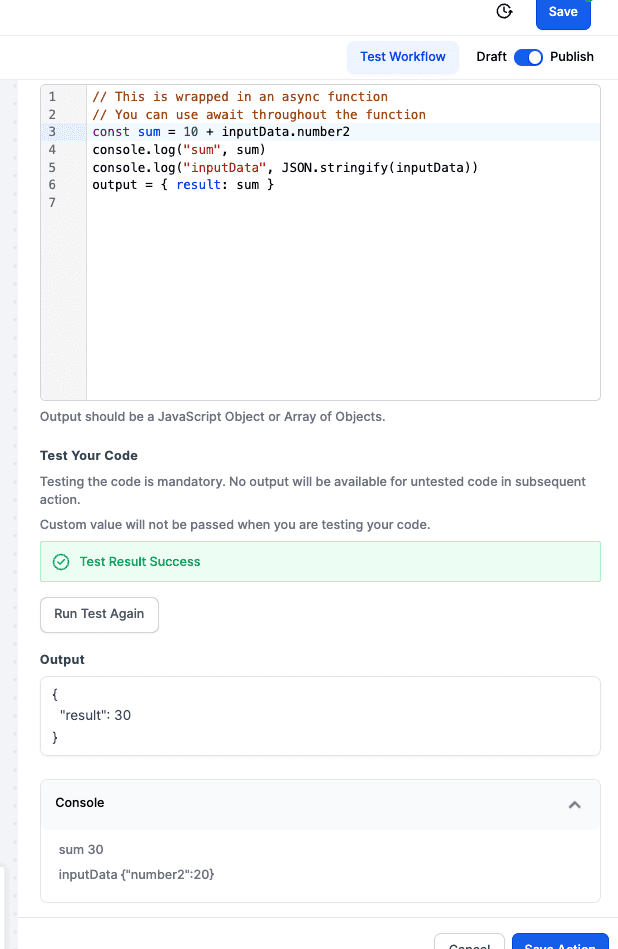Screen dimensions: 618x949
Task: Click the green success checkmark icon
Action: click(61, 562)
